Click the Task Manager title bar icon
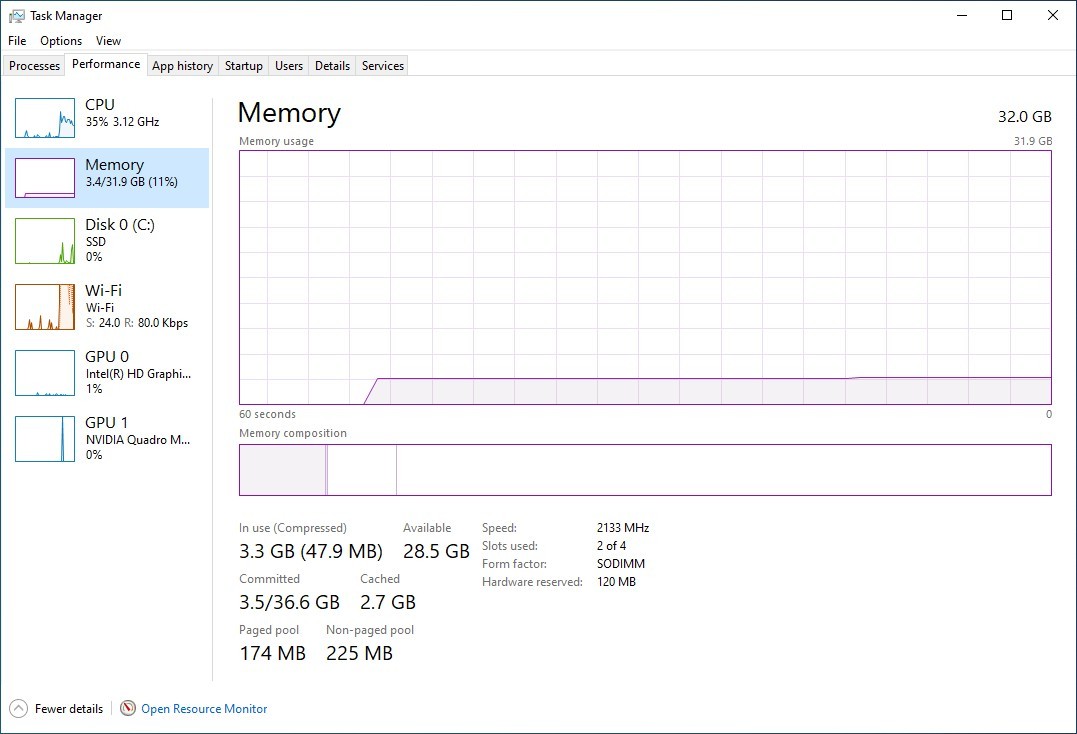 pos(16,16)
